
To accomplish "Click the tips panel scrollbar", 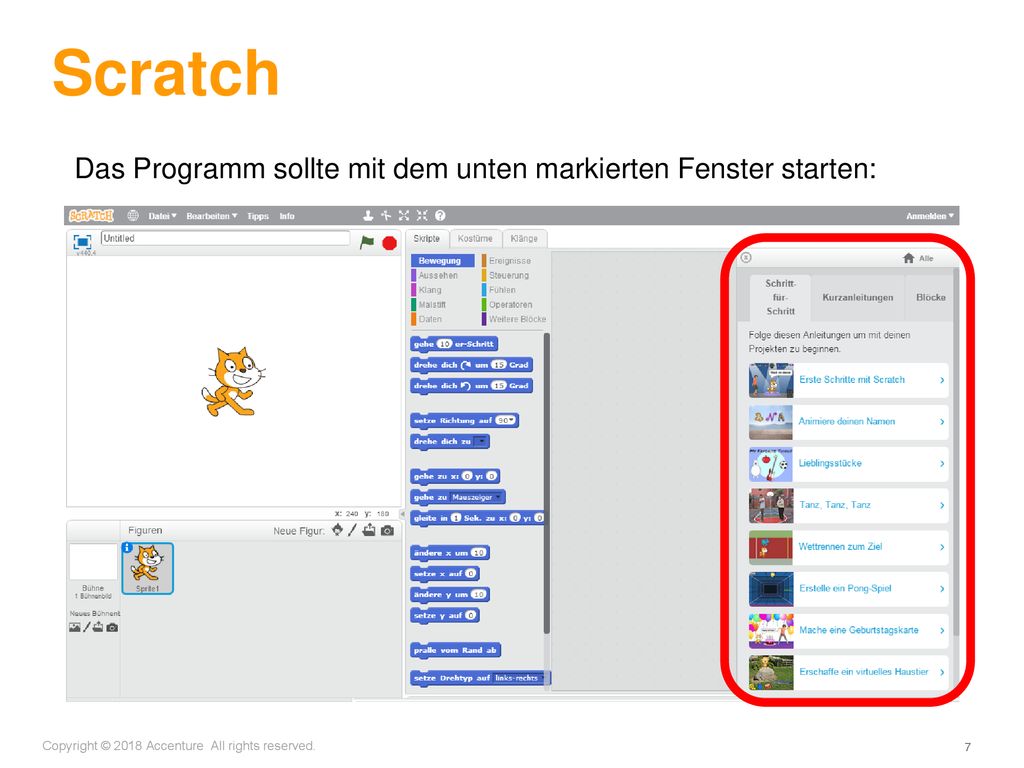I will pos(956,451).
